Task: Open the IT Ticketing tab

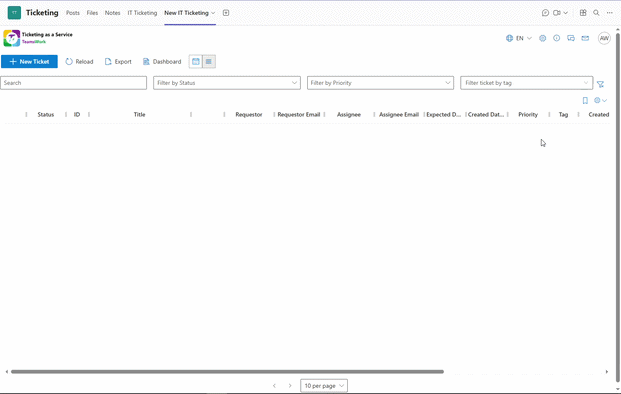Action: click(x=142, y=13)
